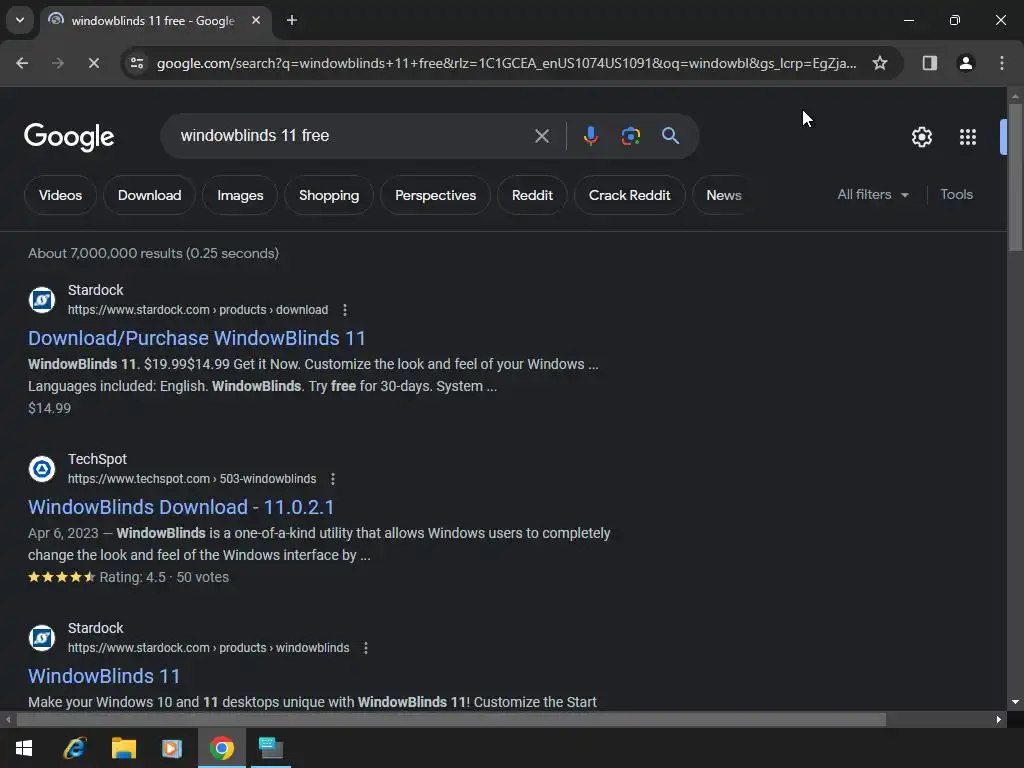Click the stardock.com products download URL text
1024x768 pixels.
pyautogui.click(x=198, y=310)
